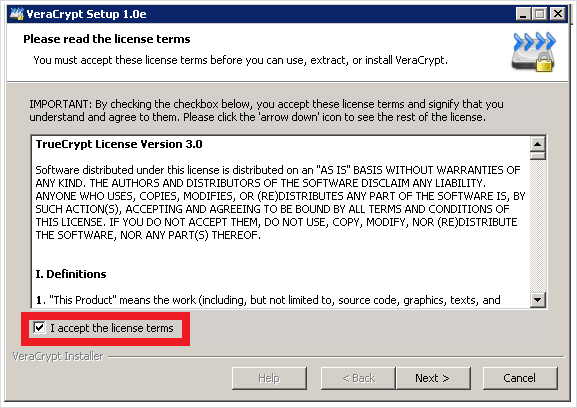577x408 pixels.
Task: Maximize the VeraCrypt Setup window
Action: [x=539, y=14]
